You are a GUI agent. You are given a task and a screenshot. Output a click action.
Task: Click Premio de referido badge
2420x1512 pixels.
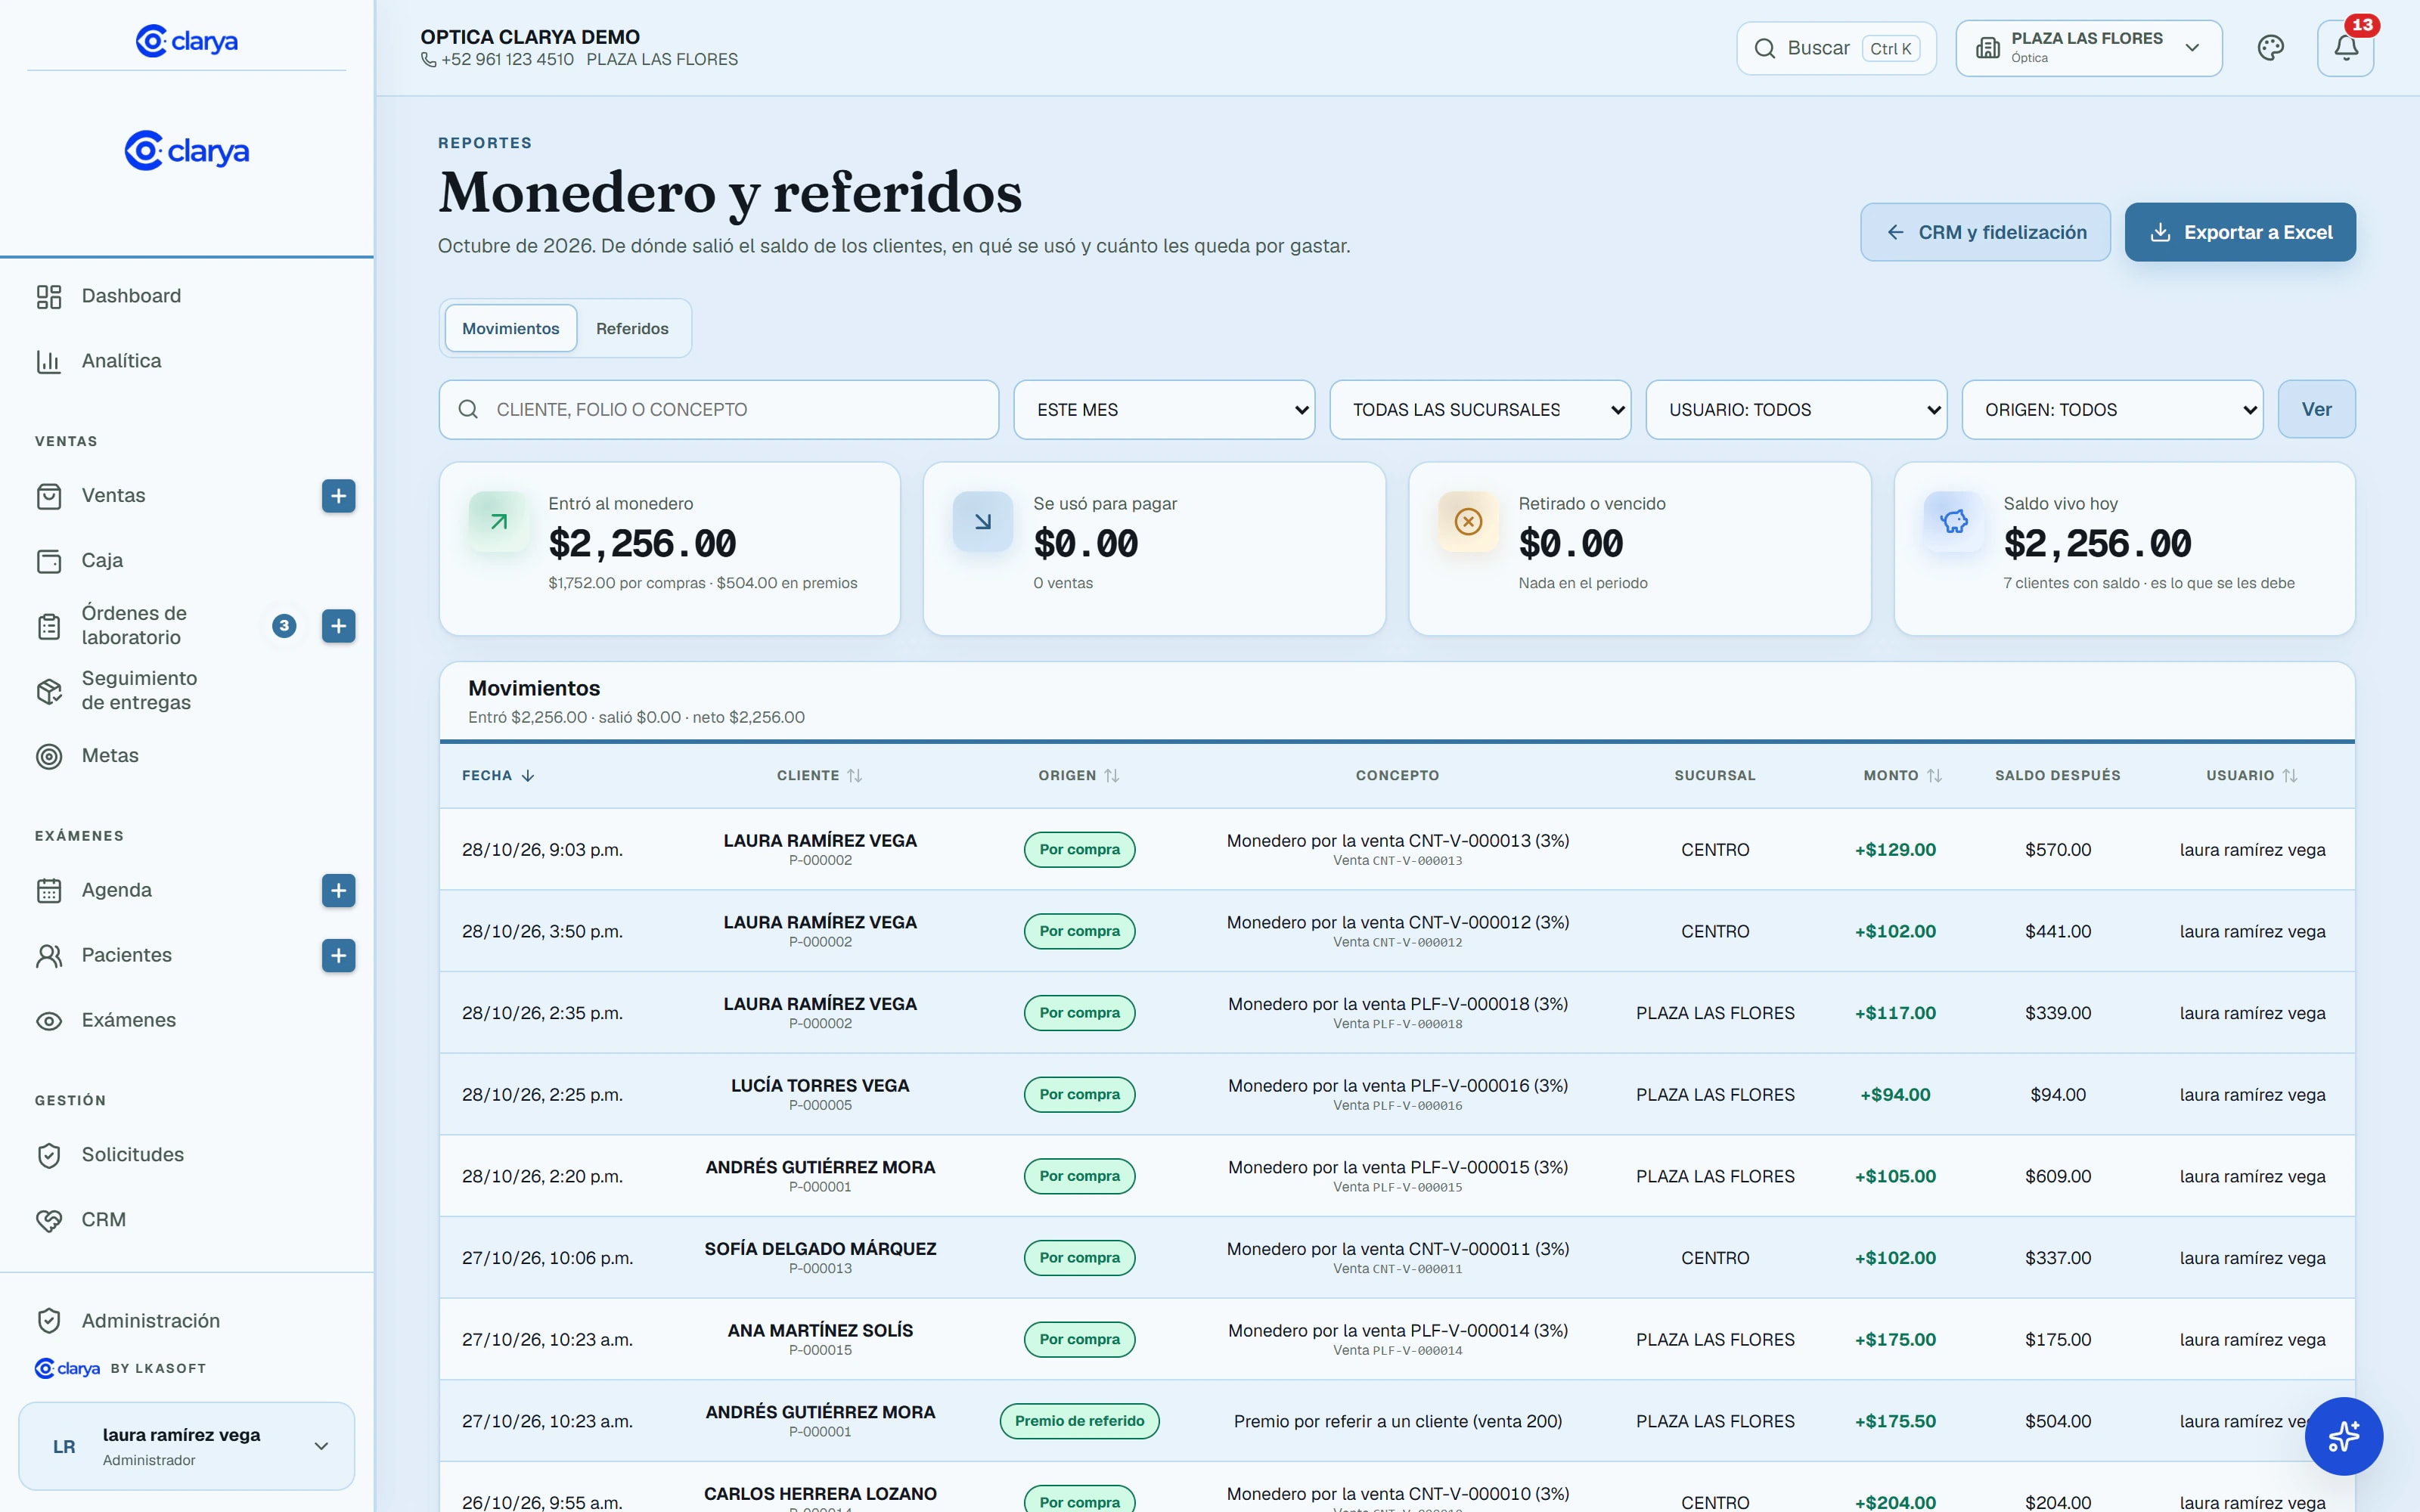pyautogui.click(x=1079, y=1421)
